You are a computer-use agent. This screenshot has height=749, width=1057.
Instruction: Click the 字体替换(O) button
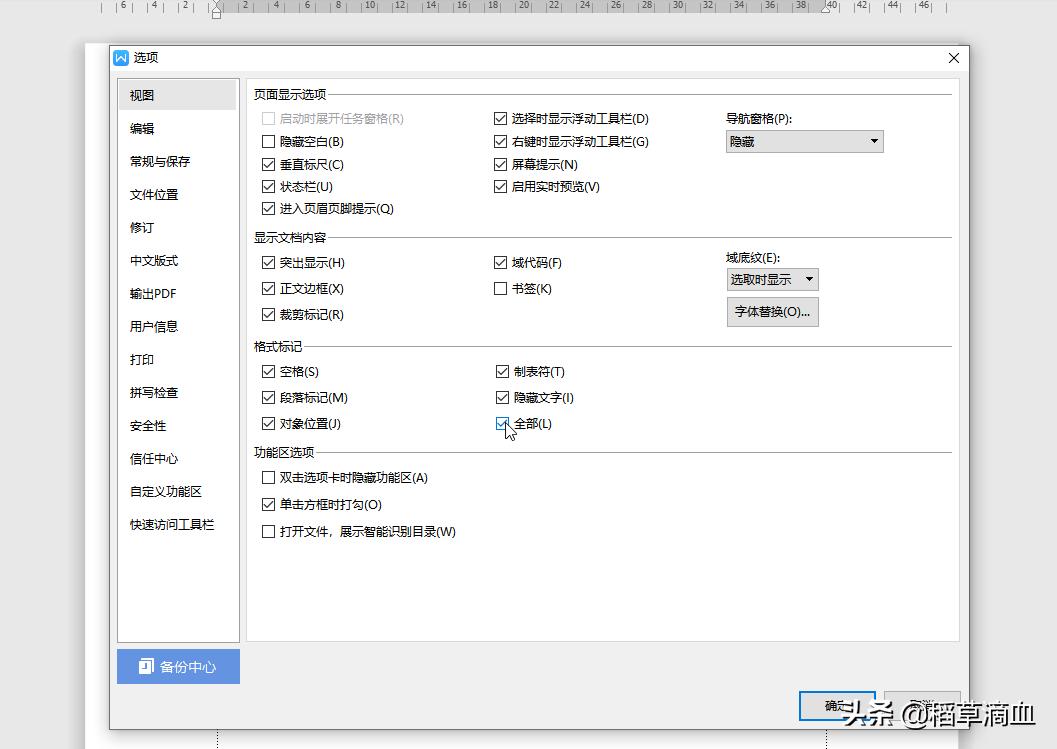771,312
